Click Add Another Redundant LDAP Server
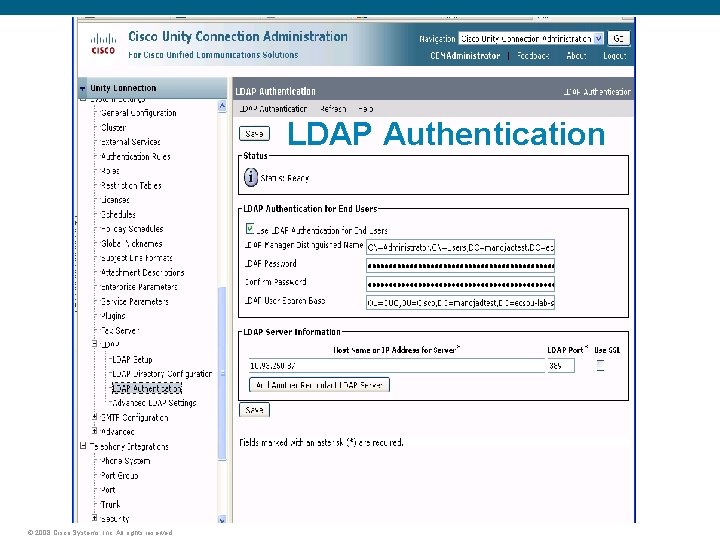This screenshot has width=720, height=540. point(319,385)
